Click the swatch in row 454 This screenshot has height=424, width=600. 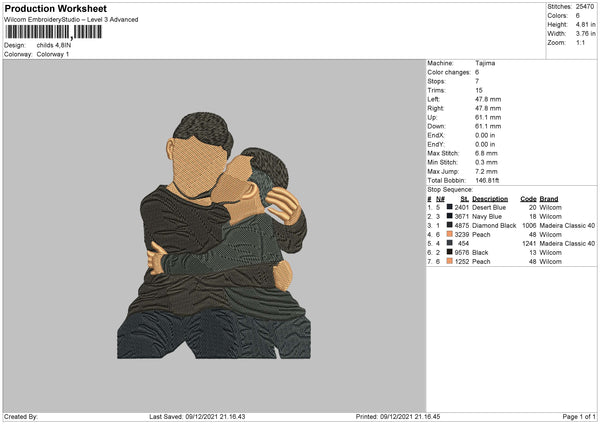450,243
